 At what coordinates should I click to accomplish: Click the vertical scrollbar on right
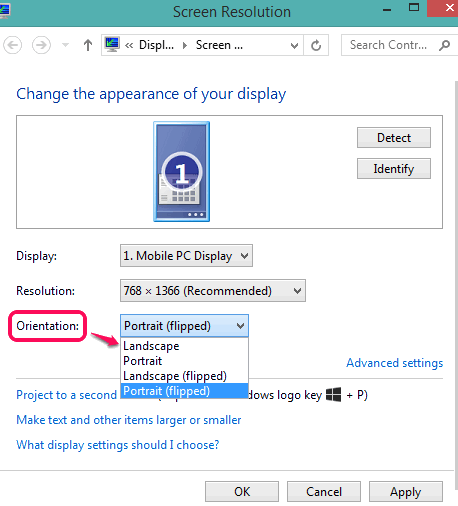pyautogui.click(x=456, y=285)
